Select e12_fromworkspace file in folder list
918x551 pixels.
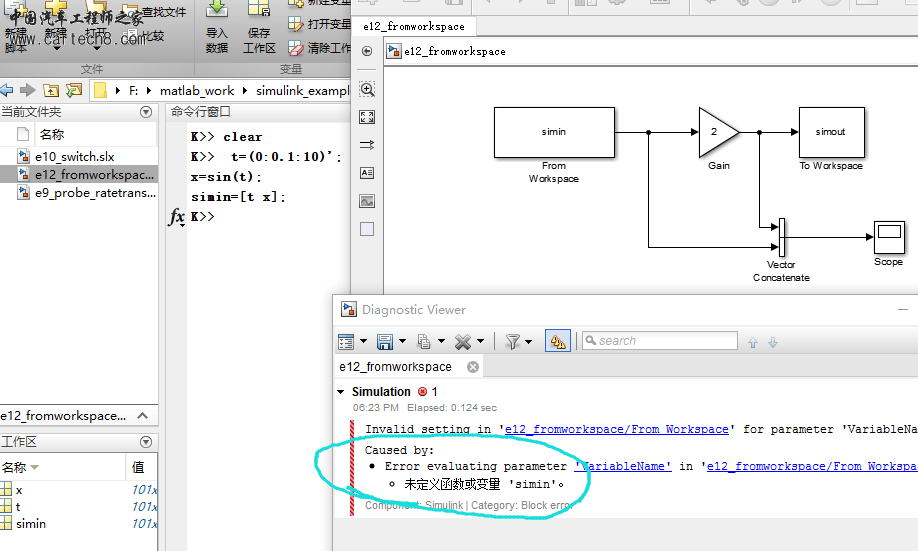coord(78,174)
